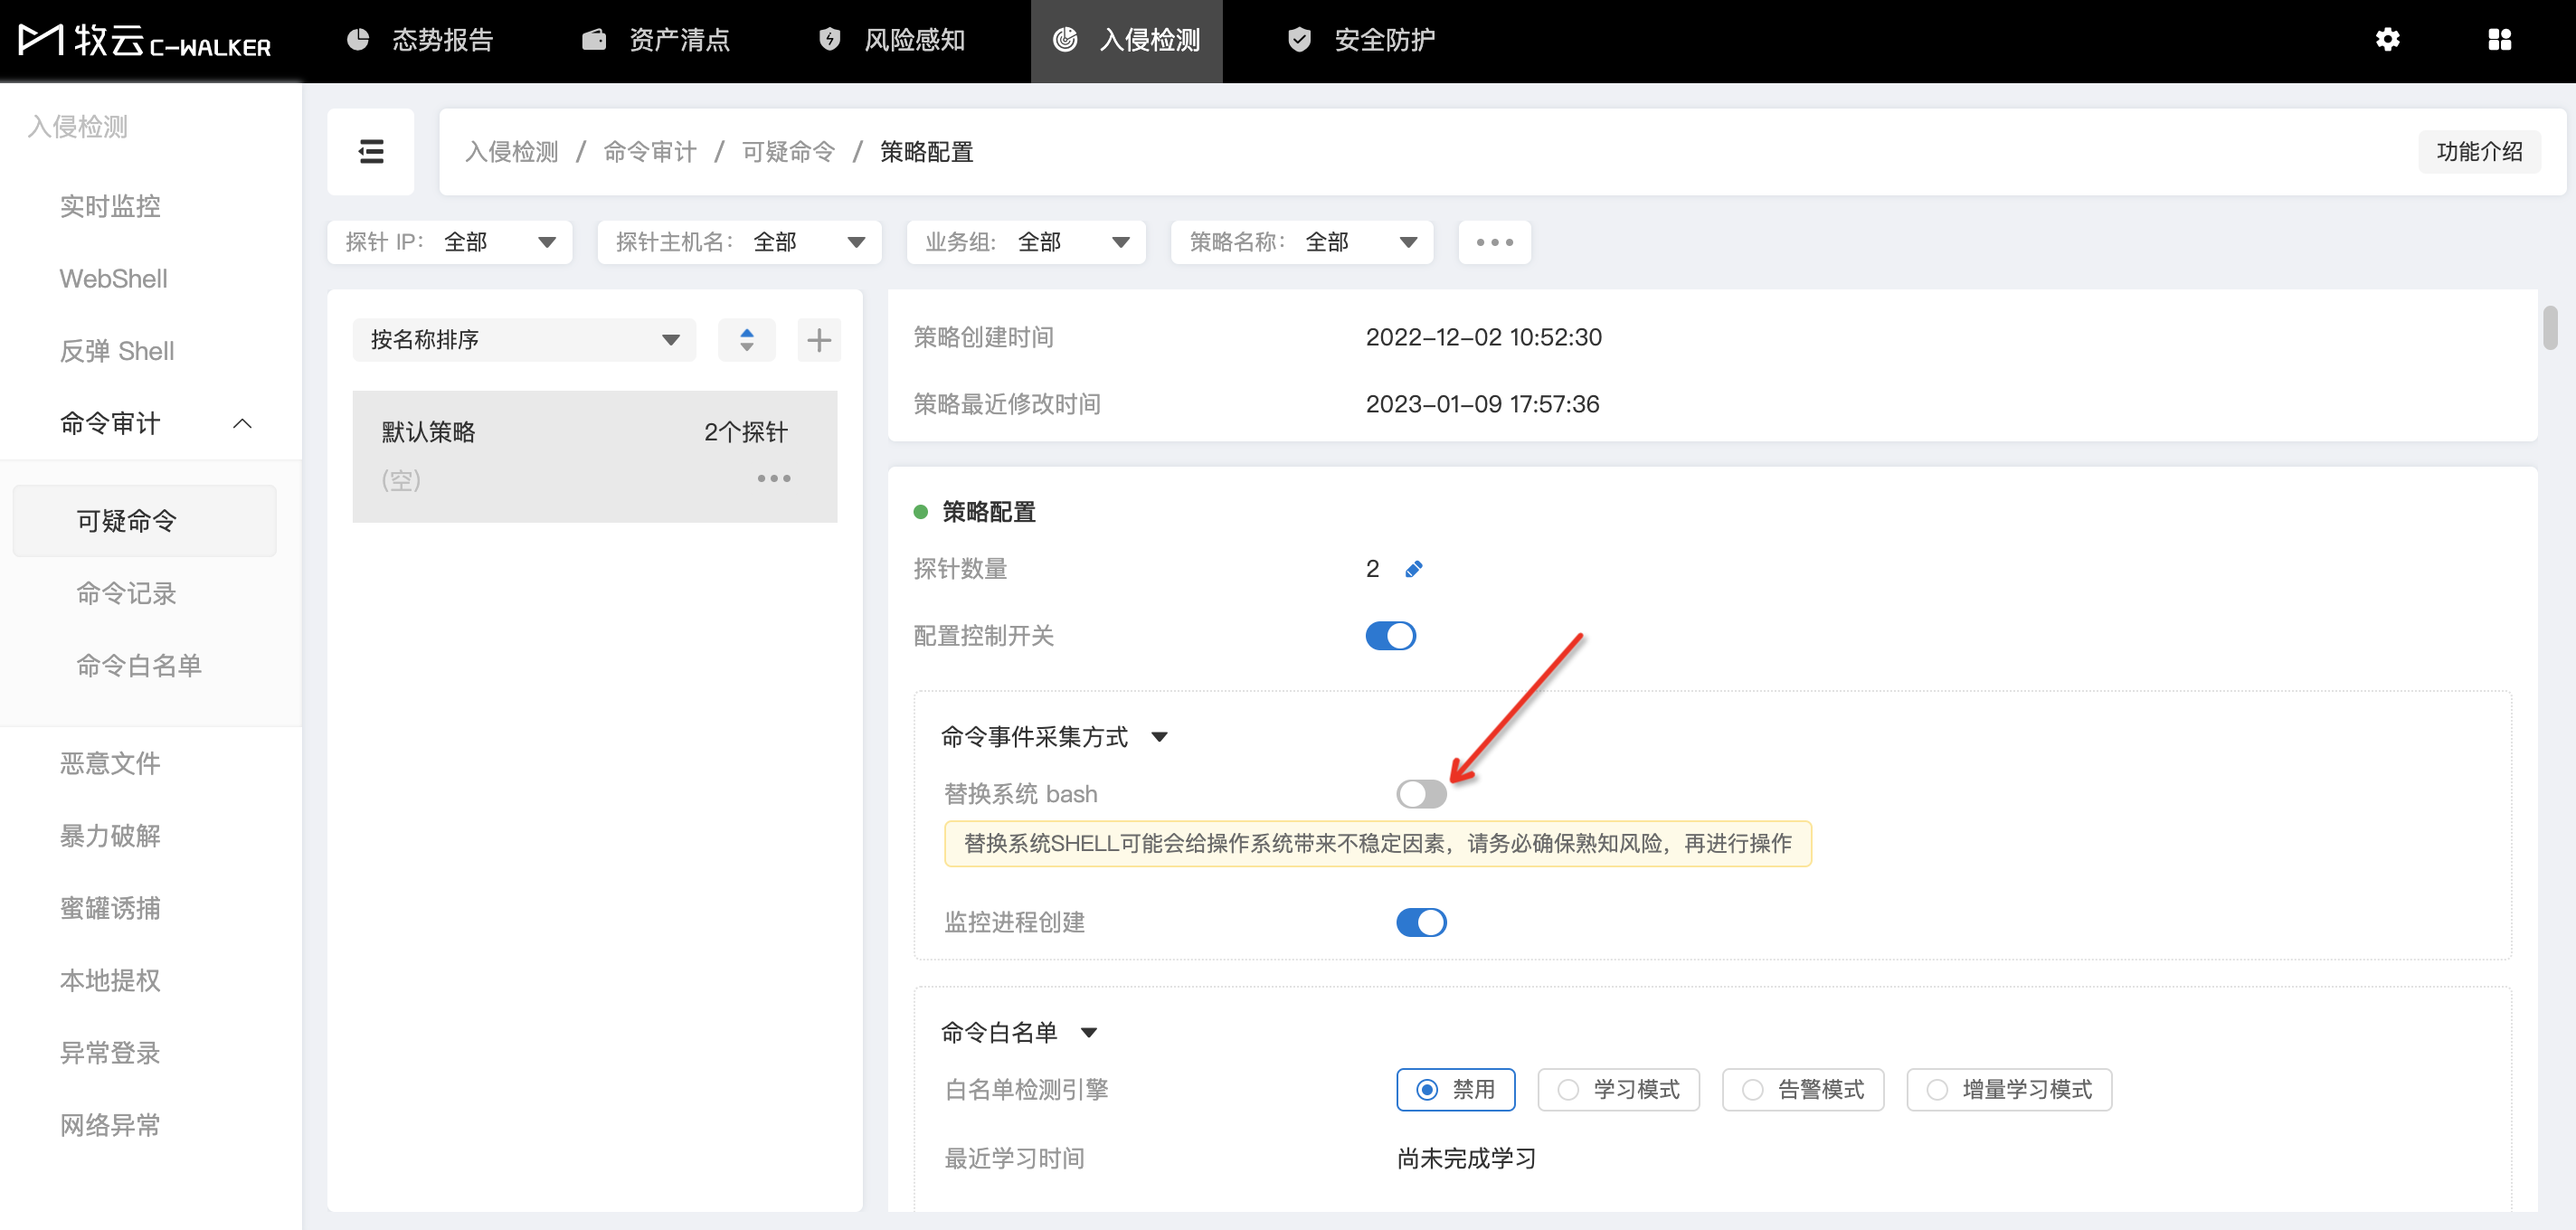Enable the 替换系统 bash switch
This screenshot has height=1230, width=2576.
[x=1420, y=794]
